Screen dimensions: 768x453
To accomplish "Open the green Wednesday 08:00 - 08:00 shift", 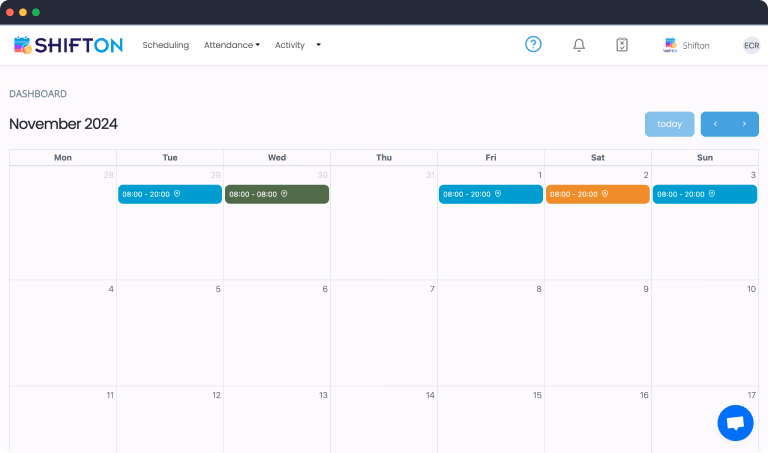I will tap(277, 194).
